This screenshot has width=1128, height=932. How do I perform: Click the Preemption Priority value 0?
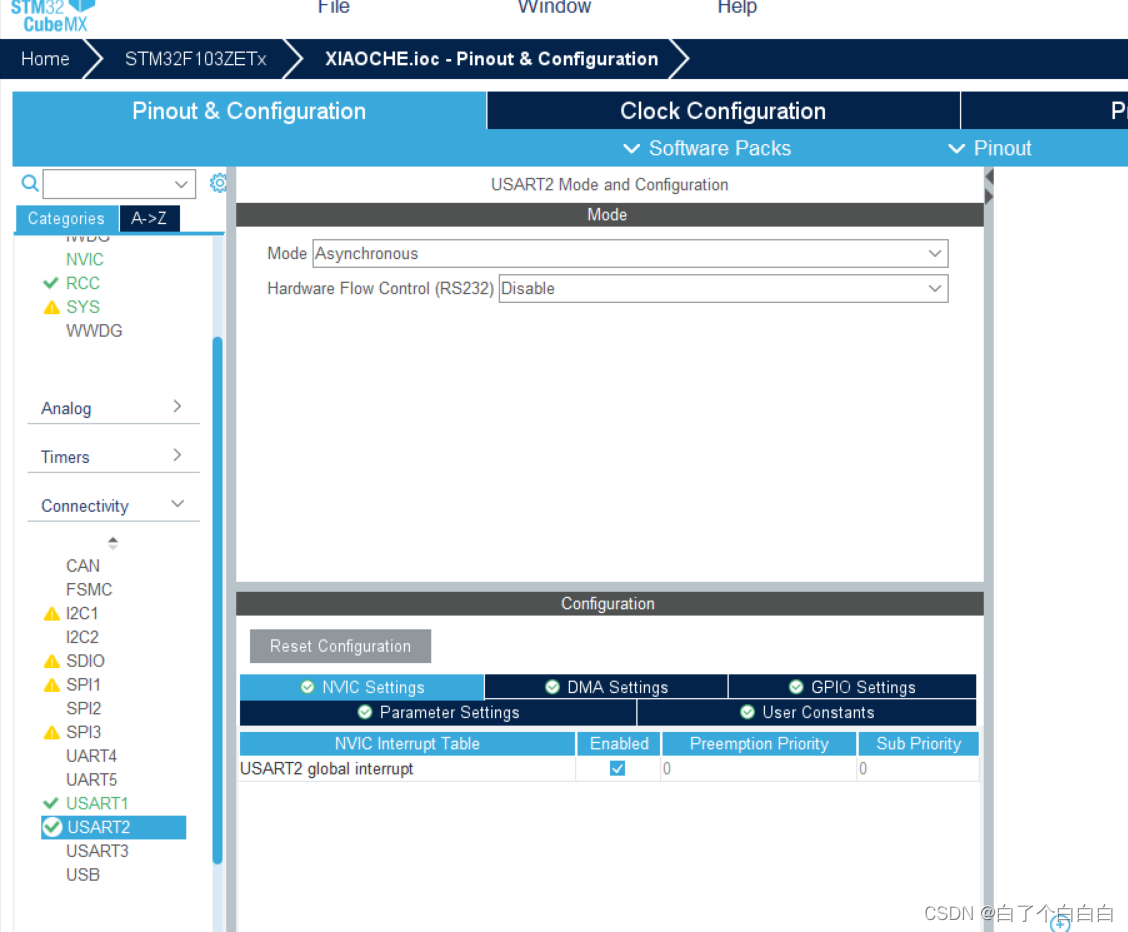coord(759,769)
